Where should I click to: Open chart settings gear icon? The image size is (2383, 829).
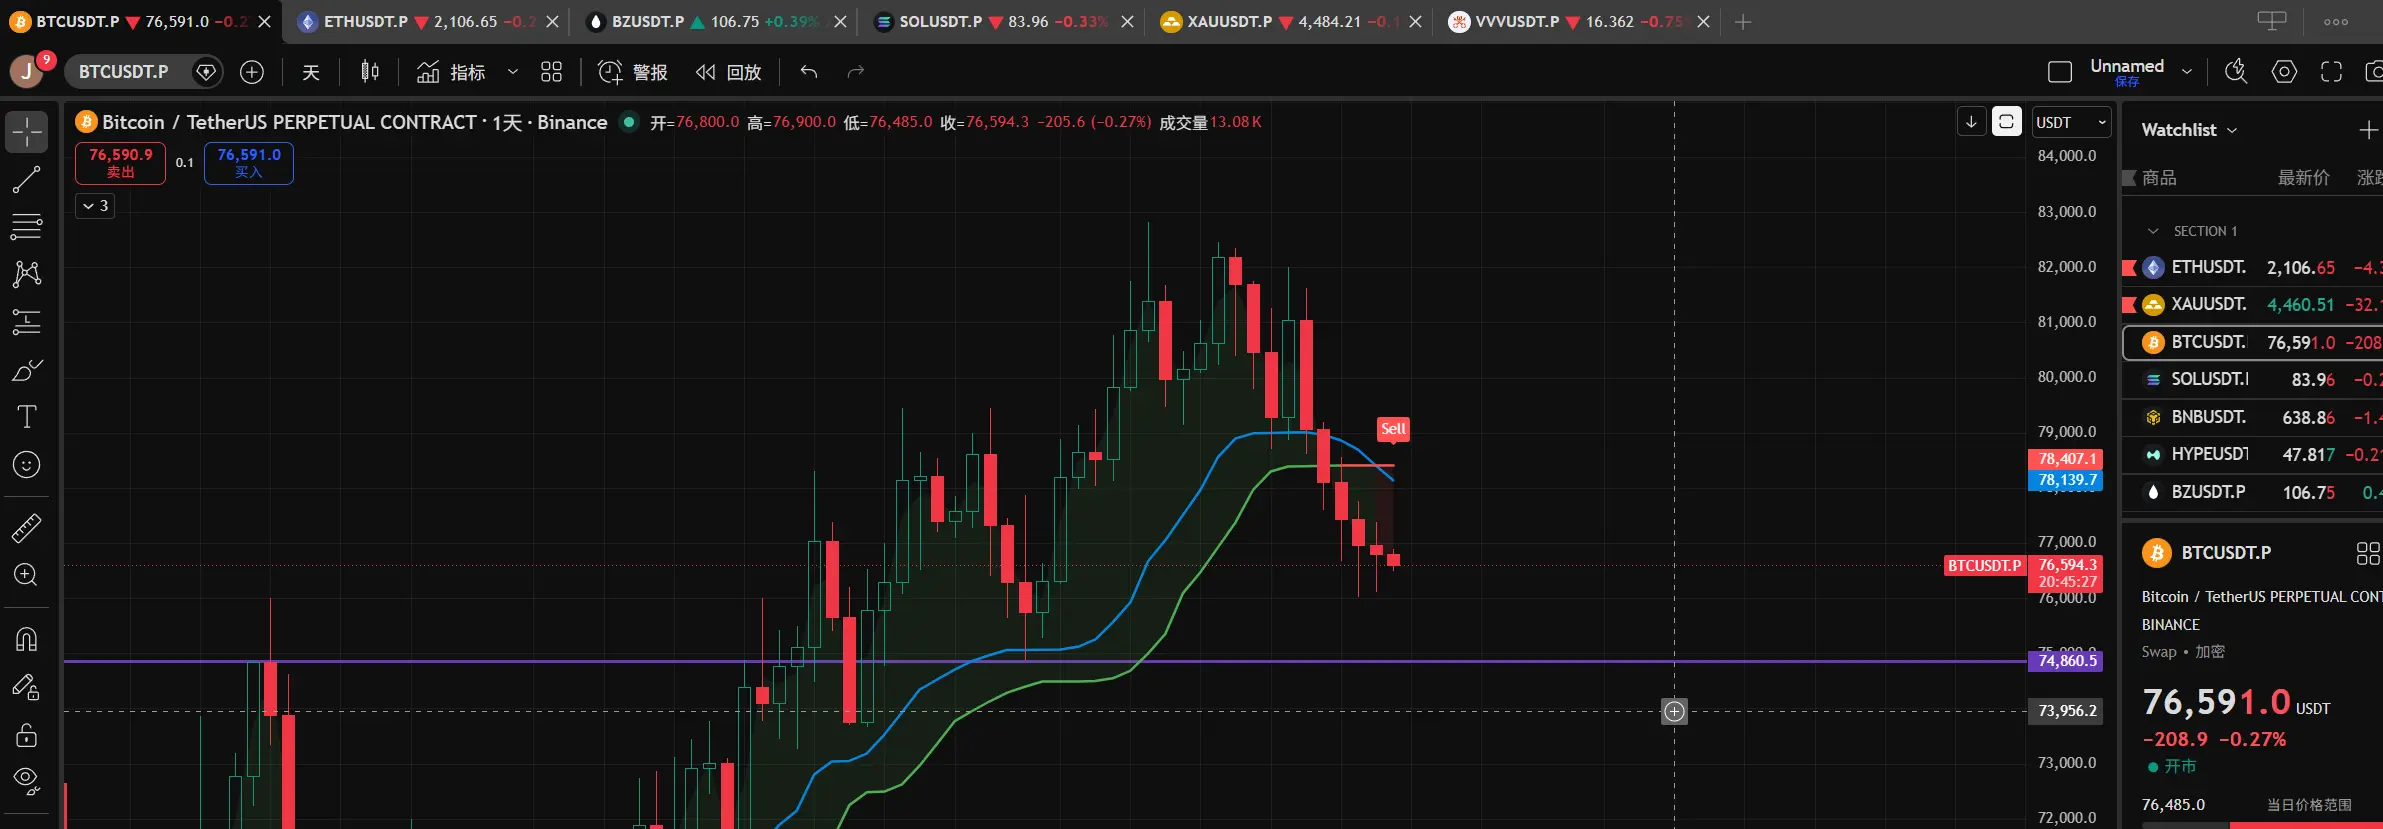pyautogui.click(x=2284, y=72)
